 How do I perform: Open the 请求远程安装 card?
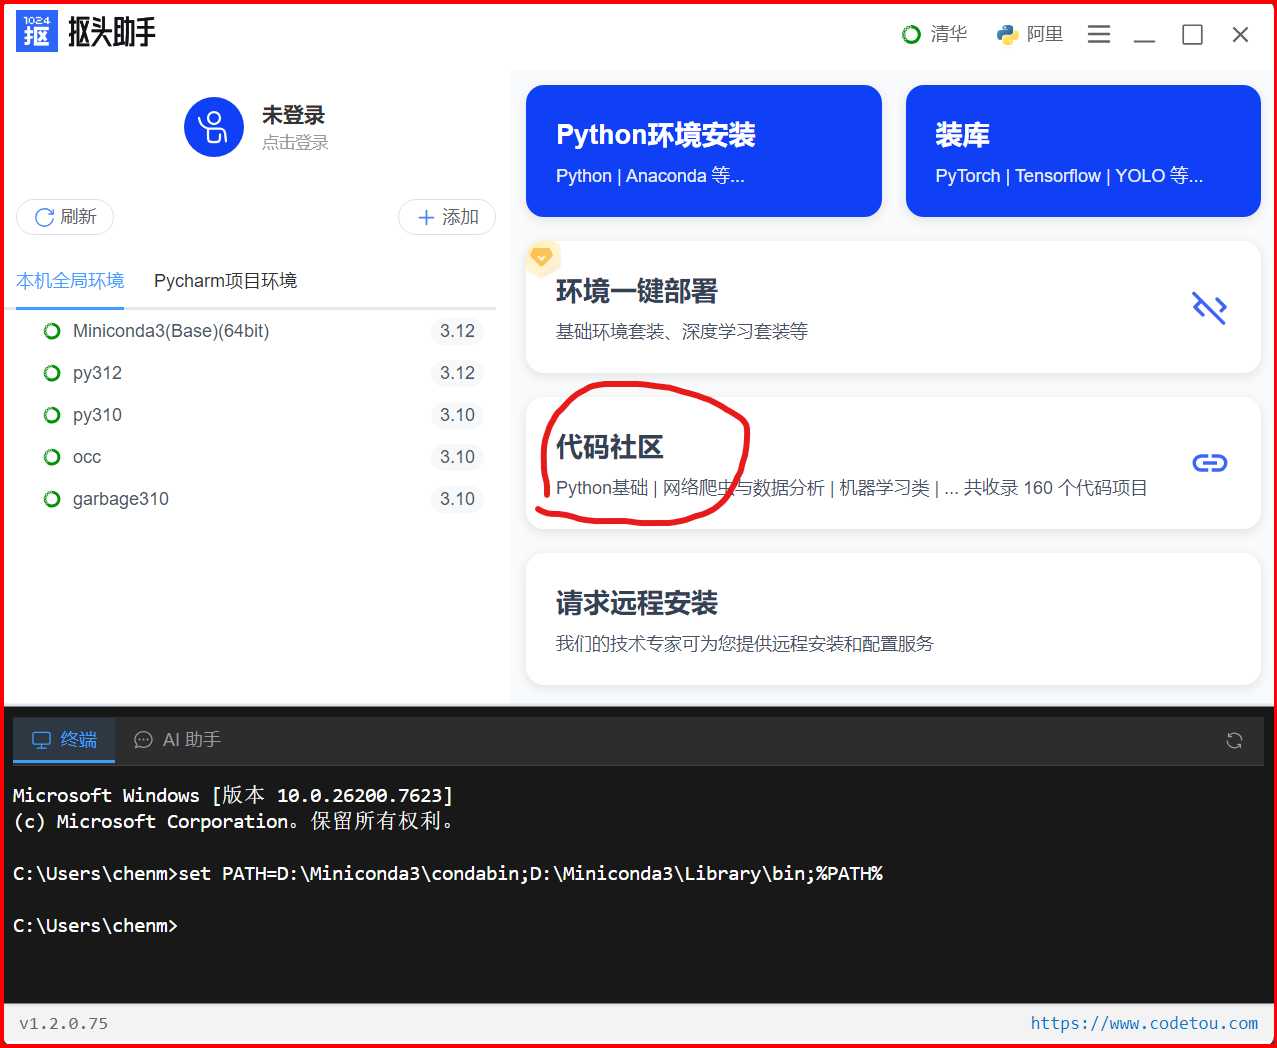click(x=893, y=619)
